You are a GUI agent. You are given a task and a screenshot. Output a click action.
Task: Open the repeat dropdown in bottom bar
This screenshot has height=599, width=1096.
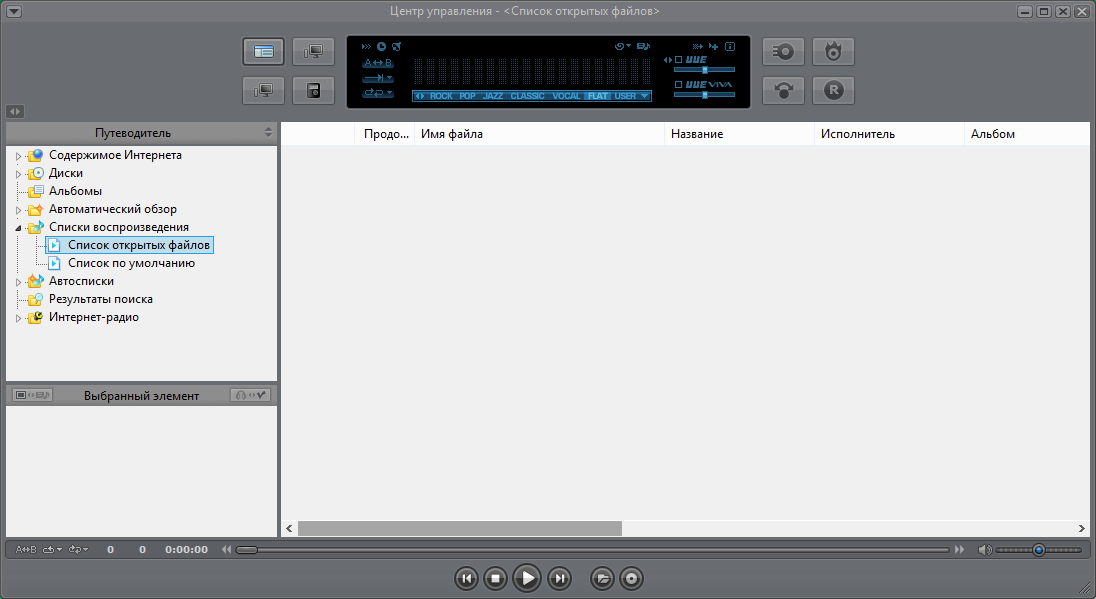(78, 550)
